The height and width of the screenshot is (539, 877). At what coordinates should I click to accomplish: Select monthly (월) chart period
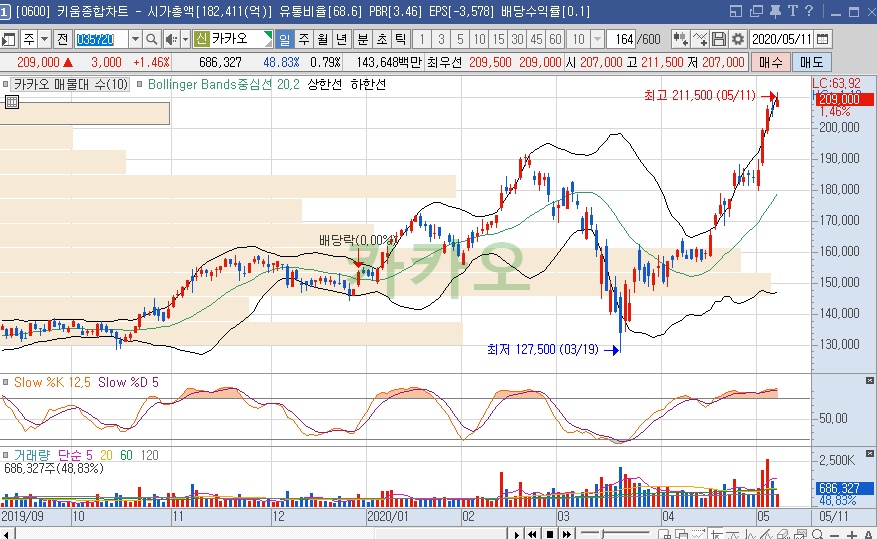click(323, 39)
